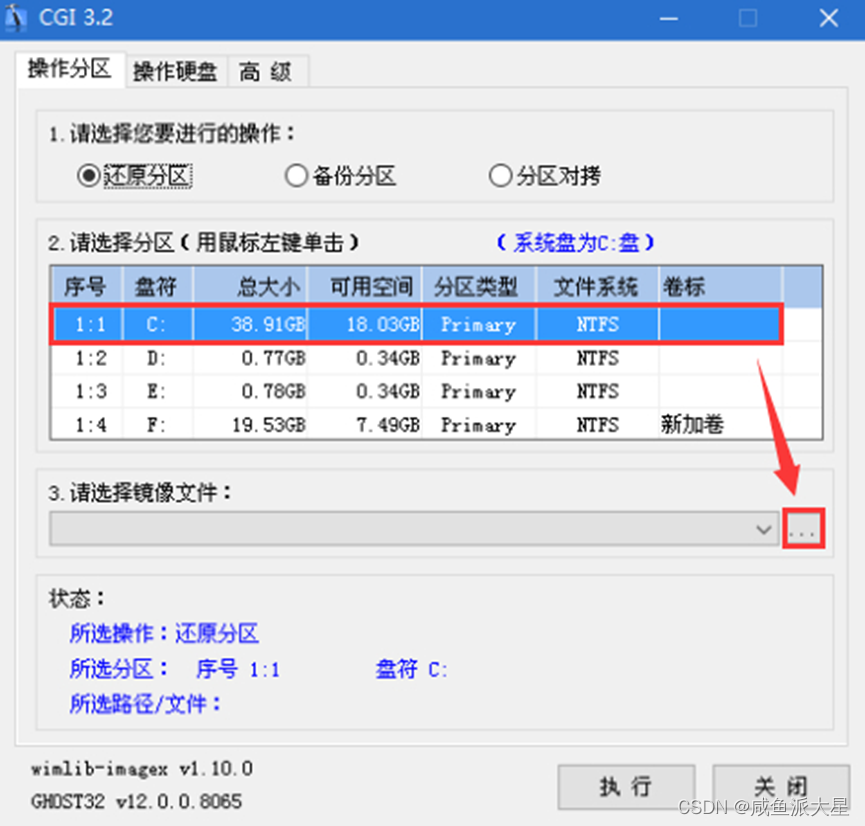Select partition row 1:1 drive C:
The height and width of the screenshot is (826, 865).
417,324
